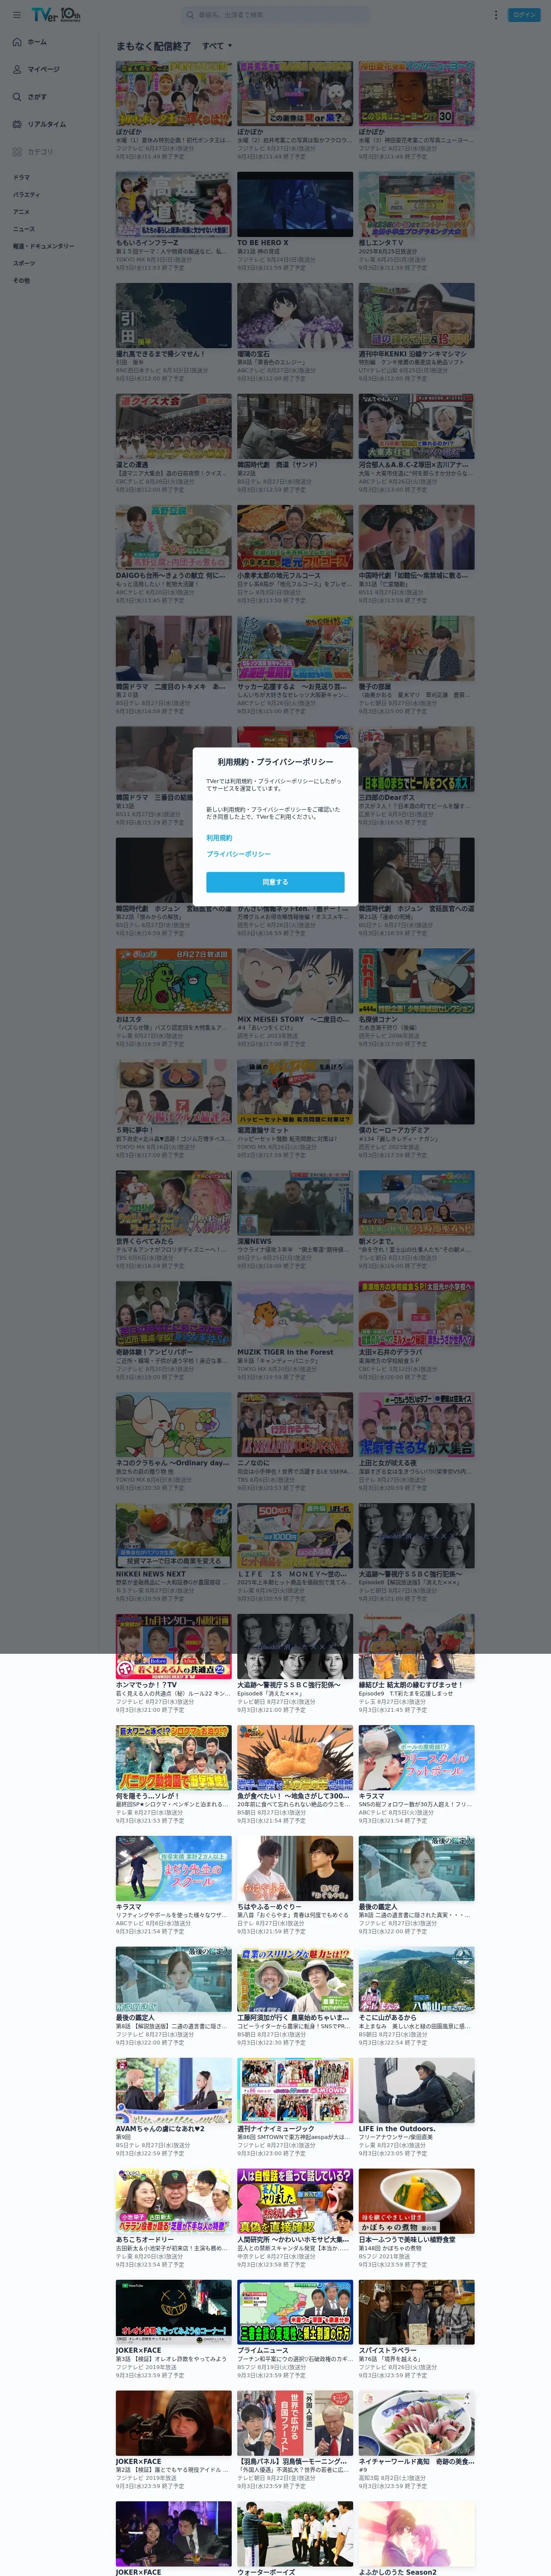Click the 利用規約・プライバシーポリシー dialog heading

[275, 762]
